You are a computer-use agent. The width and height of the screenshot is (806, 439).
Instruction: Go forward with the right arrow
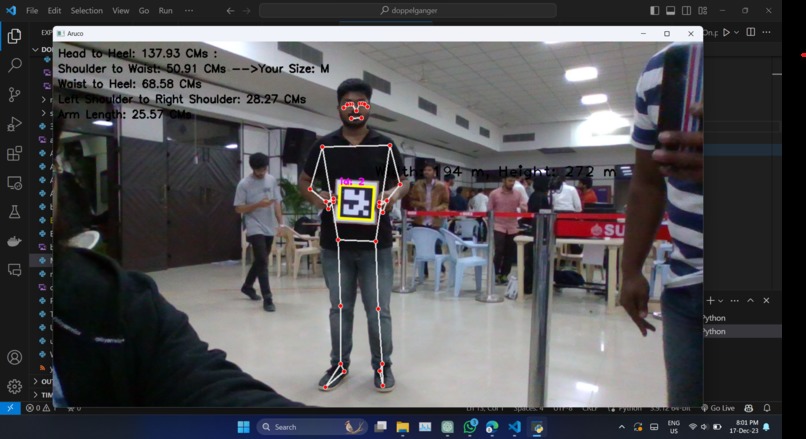(246, 10)
